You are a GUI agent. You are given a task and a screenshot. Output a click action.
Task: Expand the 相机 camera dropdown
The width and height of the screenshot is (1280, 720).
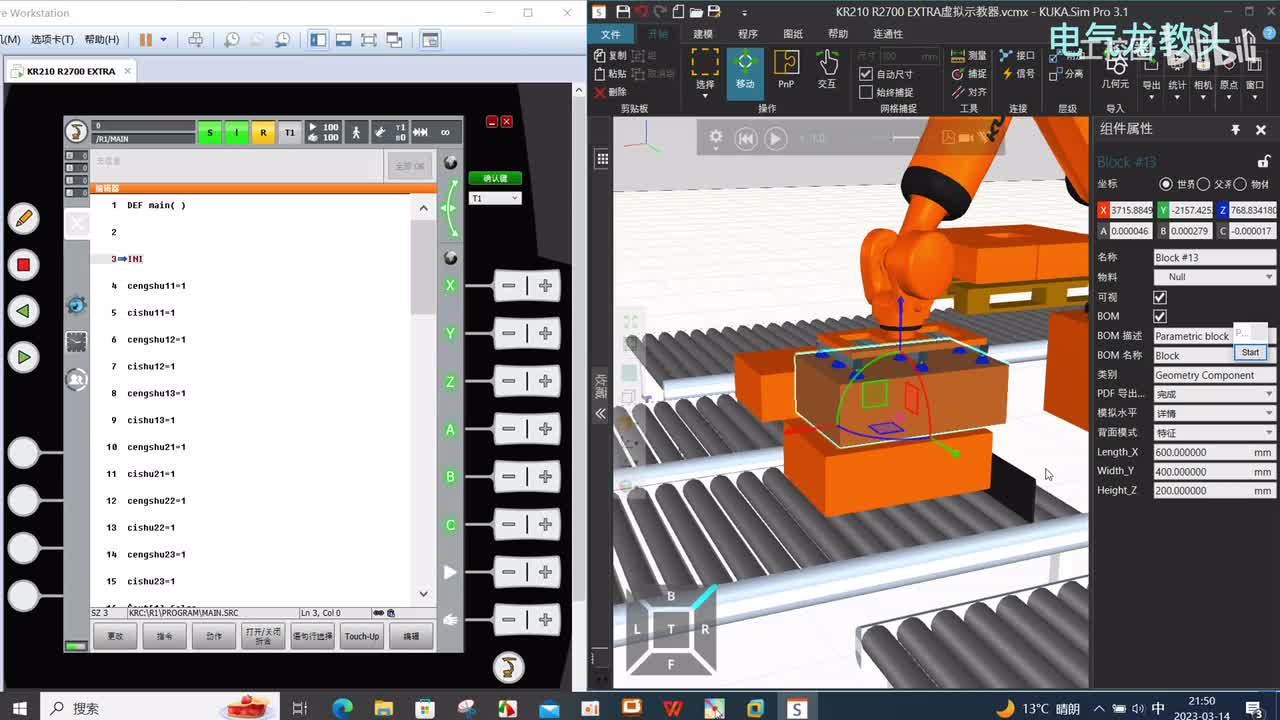tap(1203, 97)
